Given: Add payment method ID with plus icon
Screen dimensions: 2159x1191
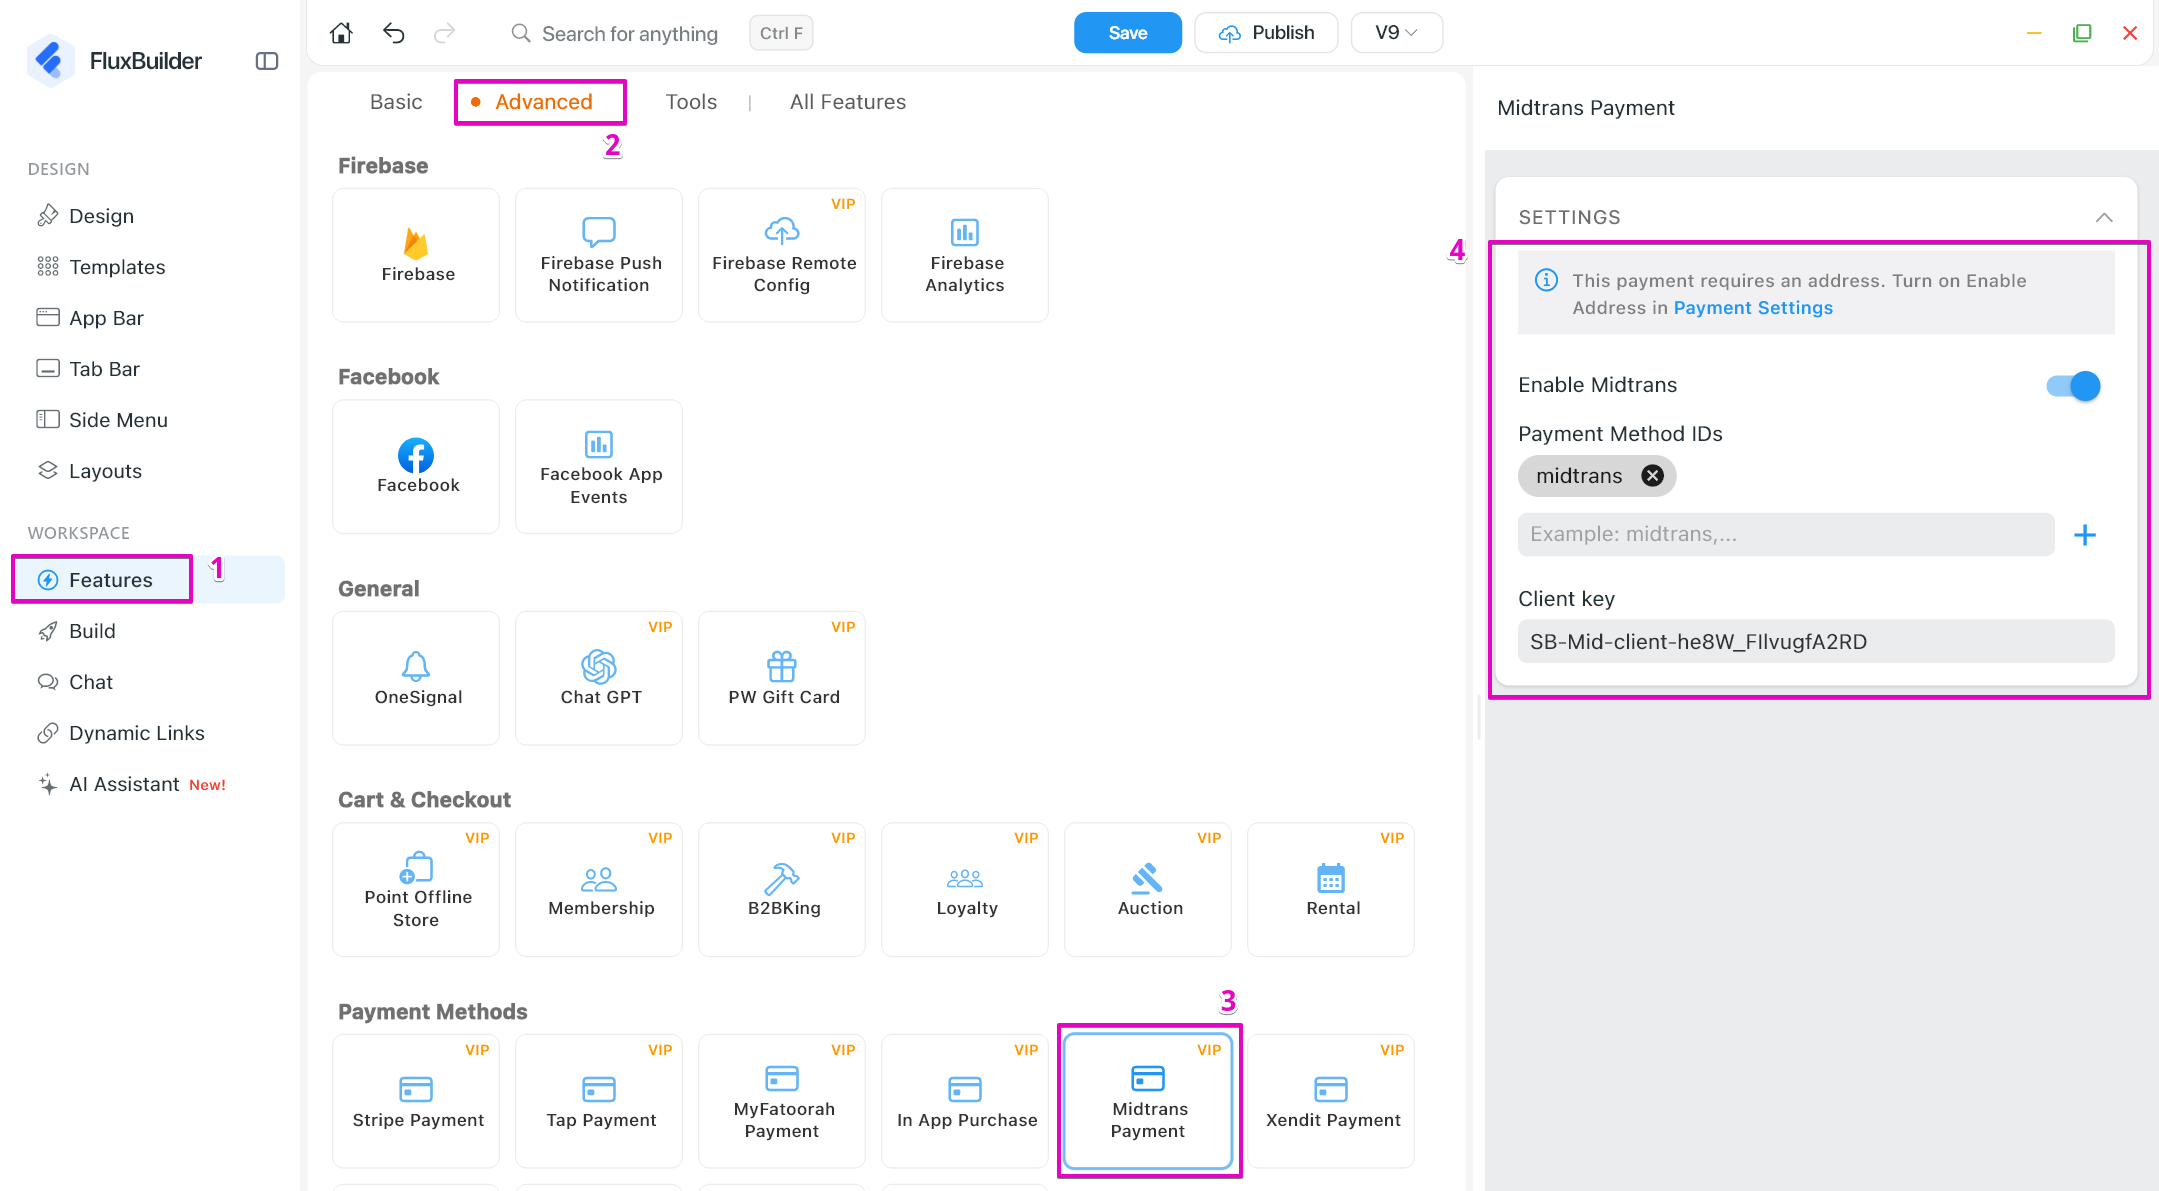Looking at the screenshot, I should (x=2085, y=535).
